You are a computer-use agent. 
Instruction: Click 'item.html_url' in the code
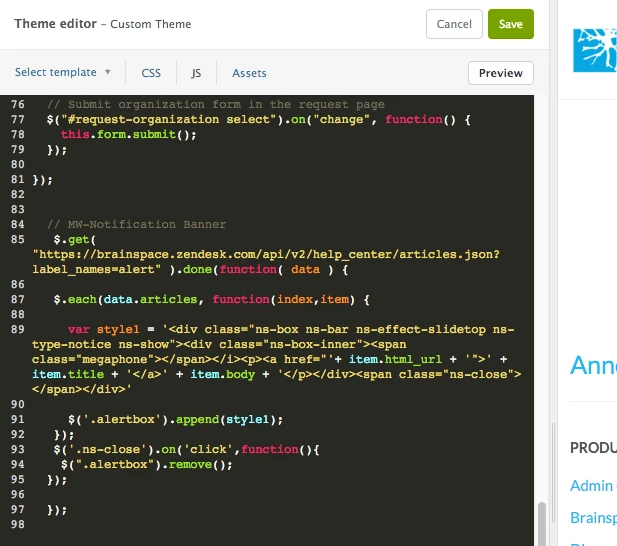point(395,359)
